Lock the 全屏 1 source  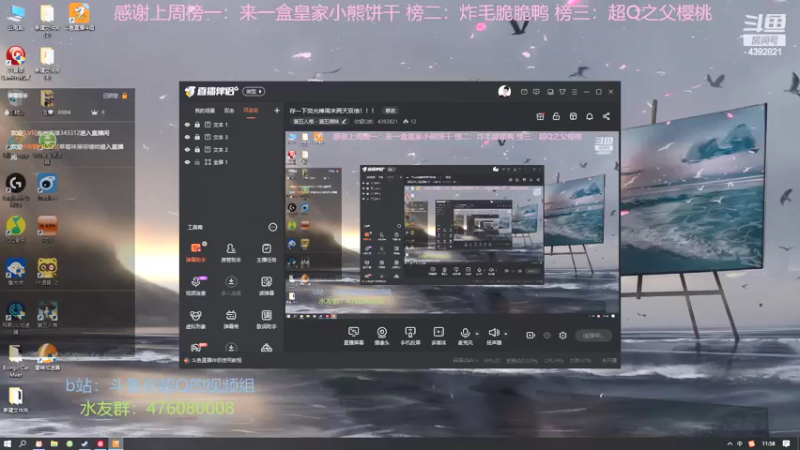[x=197, y=162]
